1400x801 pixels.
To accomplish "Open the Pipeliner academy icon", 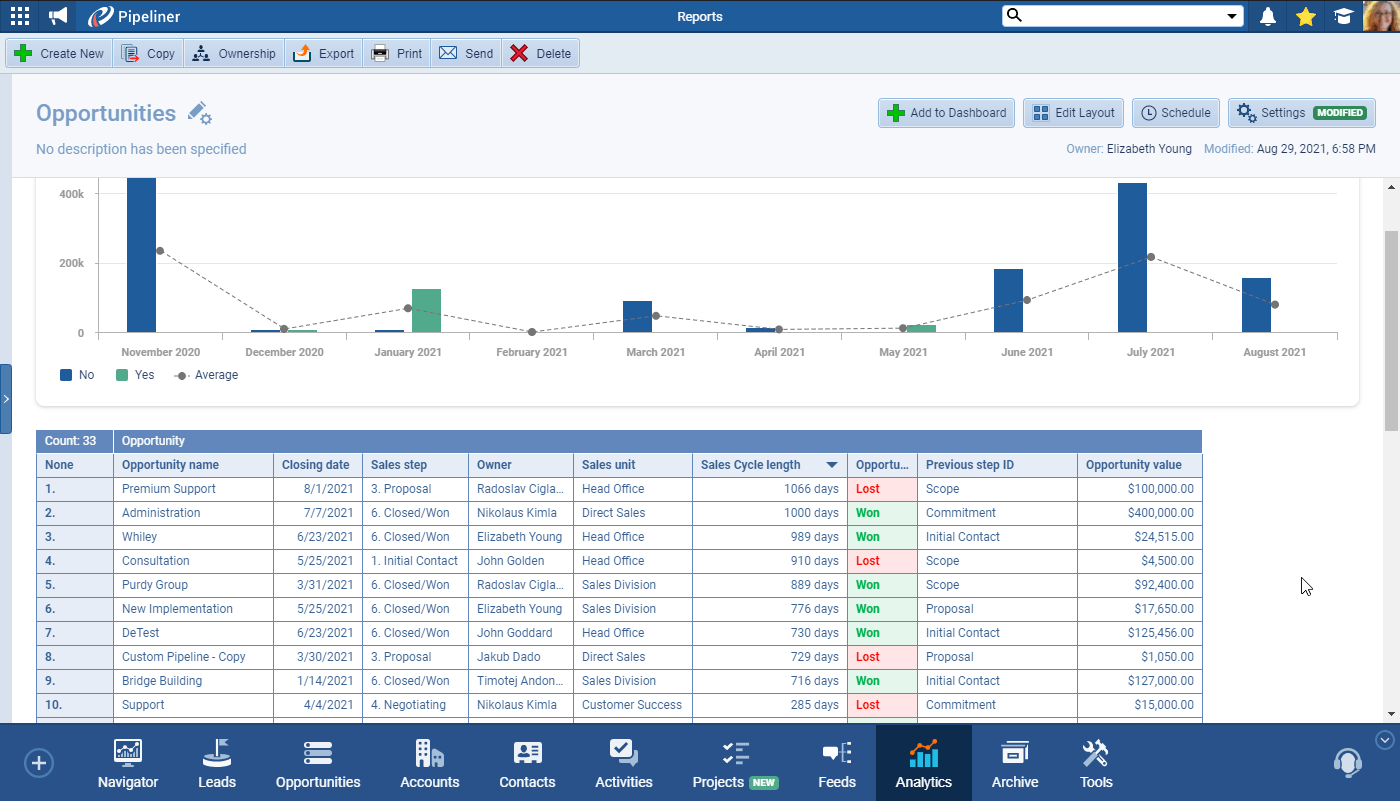I will click(x=1343, y=16).
